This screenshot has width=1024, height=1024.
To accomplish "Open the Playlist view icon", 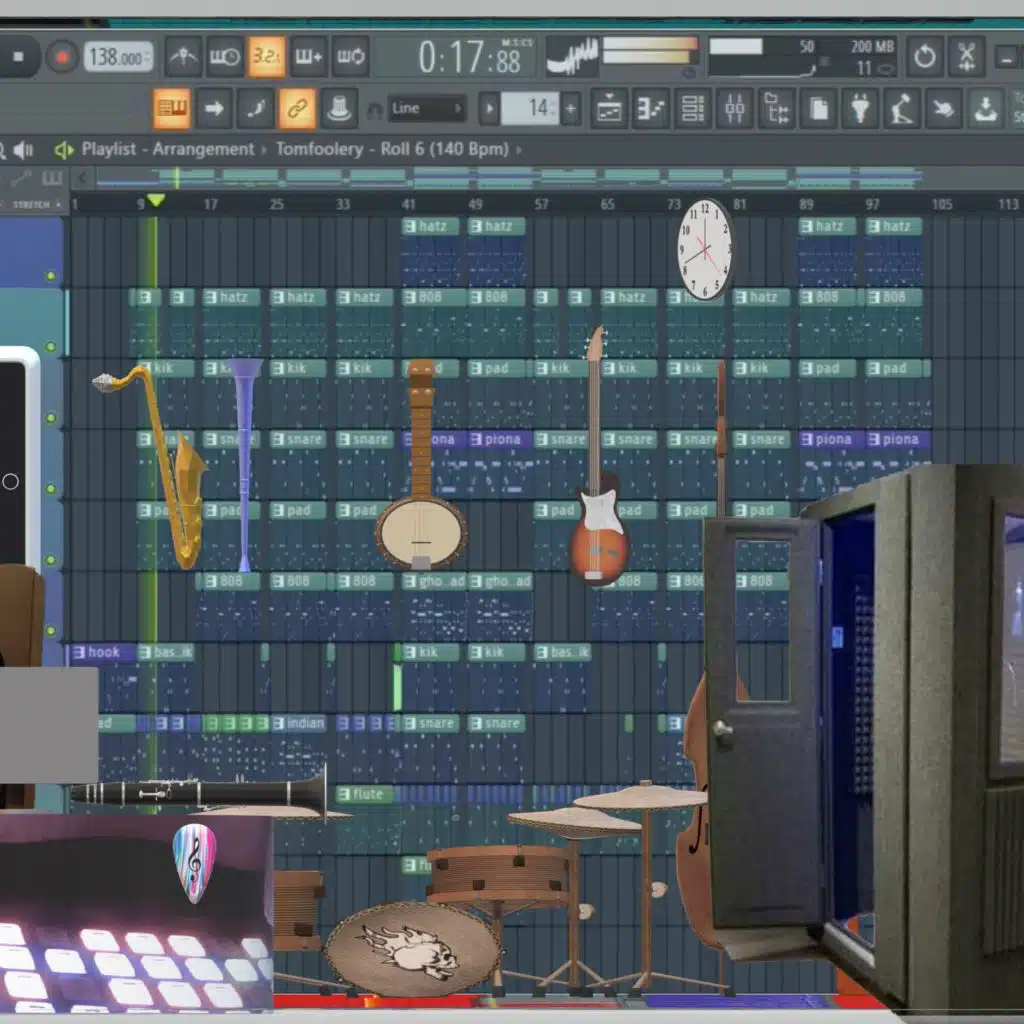I will pos(609,108).
